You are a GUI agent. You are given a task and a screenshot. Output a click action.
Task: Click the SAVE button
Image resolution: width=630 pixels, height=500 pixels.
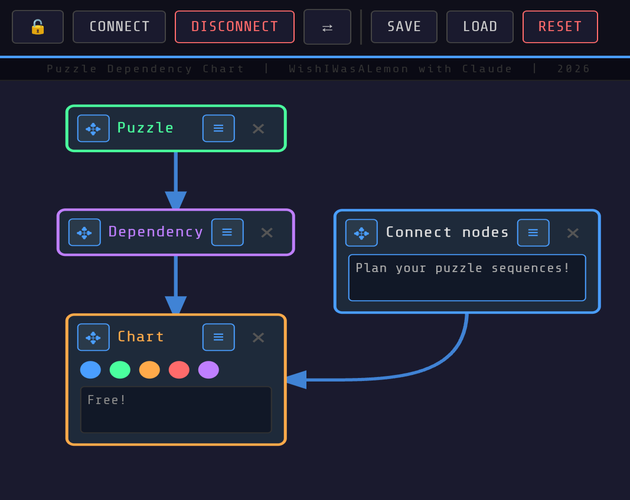[404, 27]
